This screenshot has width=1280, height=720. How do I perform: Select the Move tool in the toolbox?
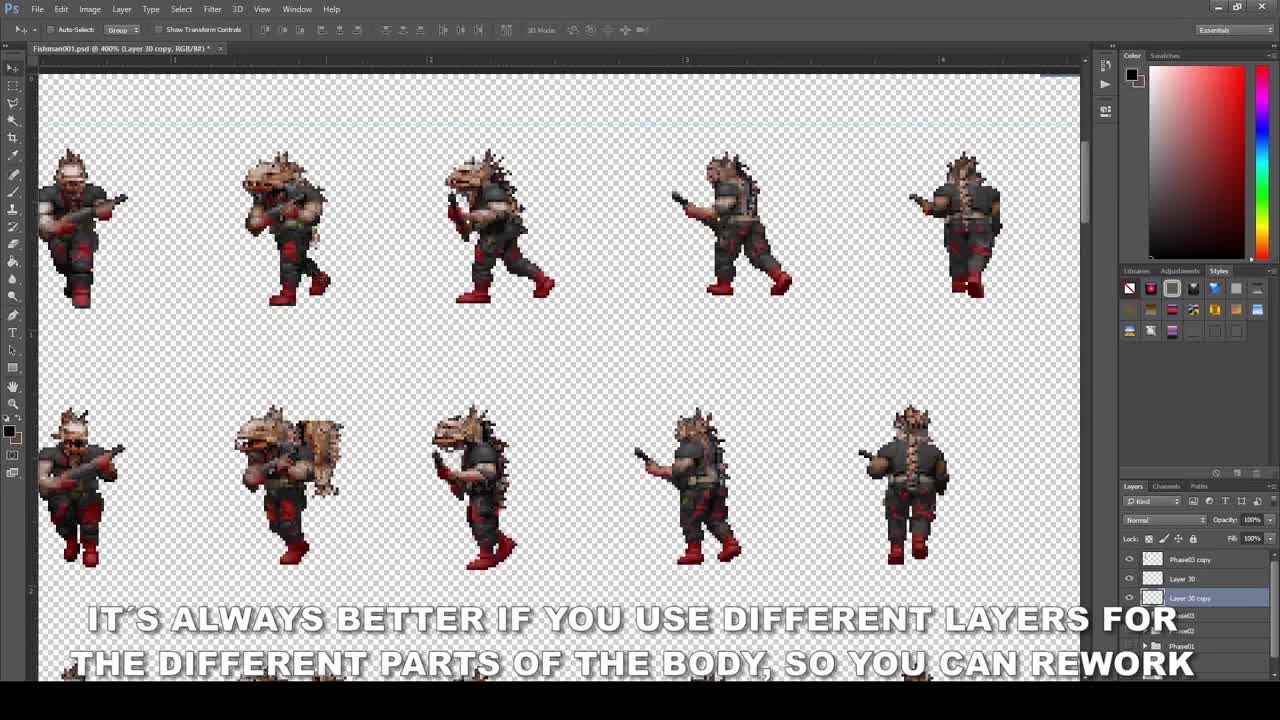13,66
